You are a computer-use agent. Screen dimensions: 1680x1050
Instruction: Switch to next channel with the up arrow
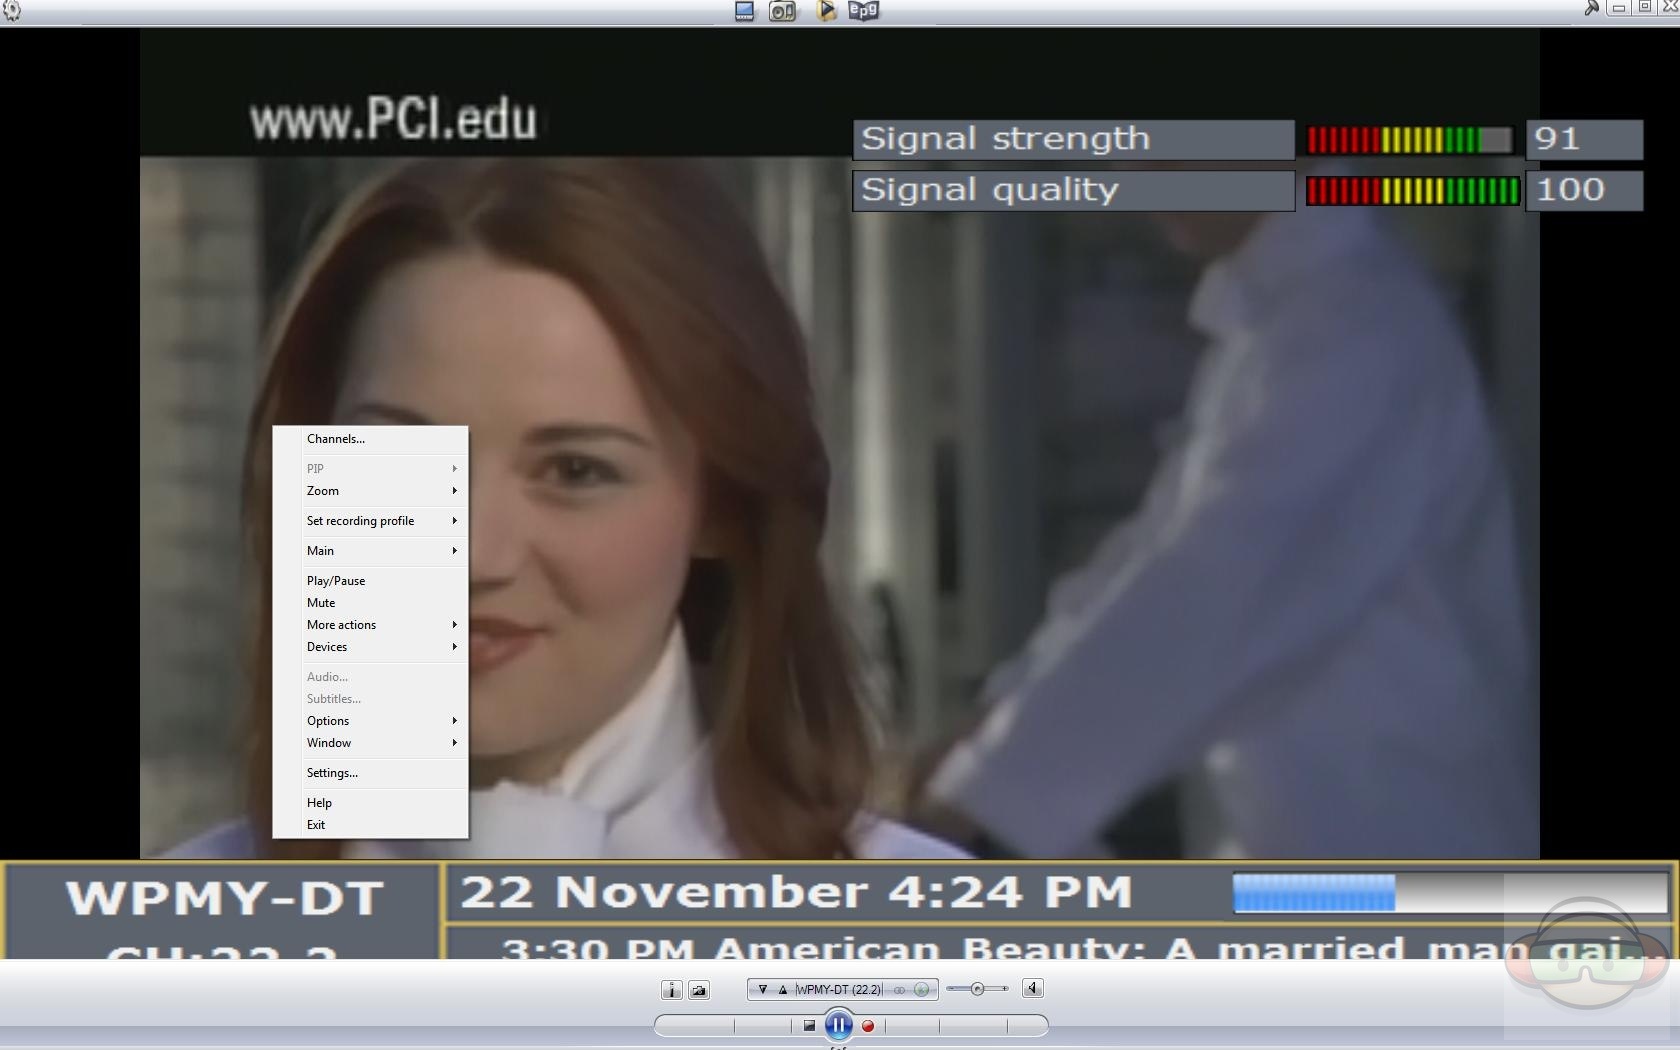point(783,990)
